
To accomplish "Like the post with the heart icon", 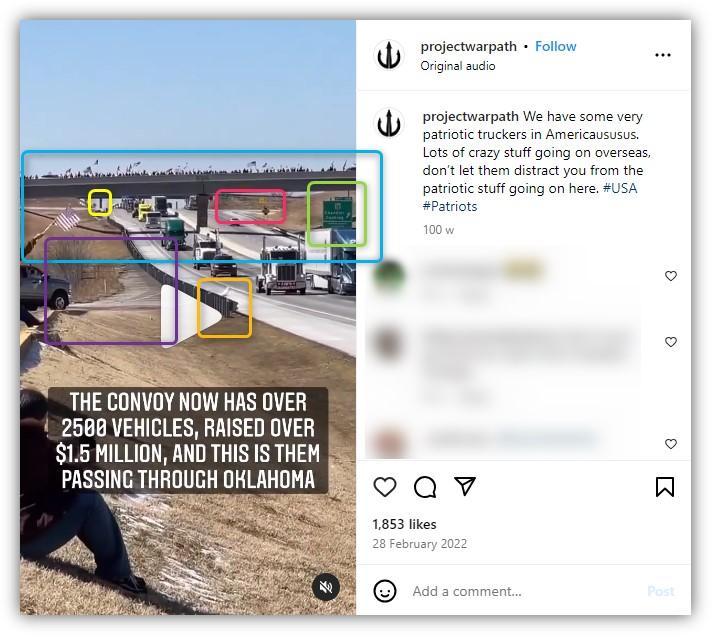I will [385, 487].
